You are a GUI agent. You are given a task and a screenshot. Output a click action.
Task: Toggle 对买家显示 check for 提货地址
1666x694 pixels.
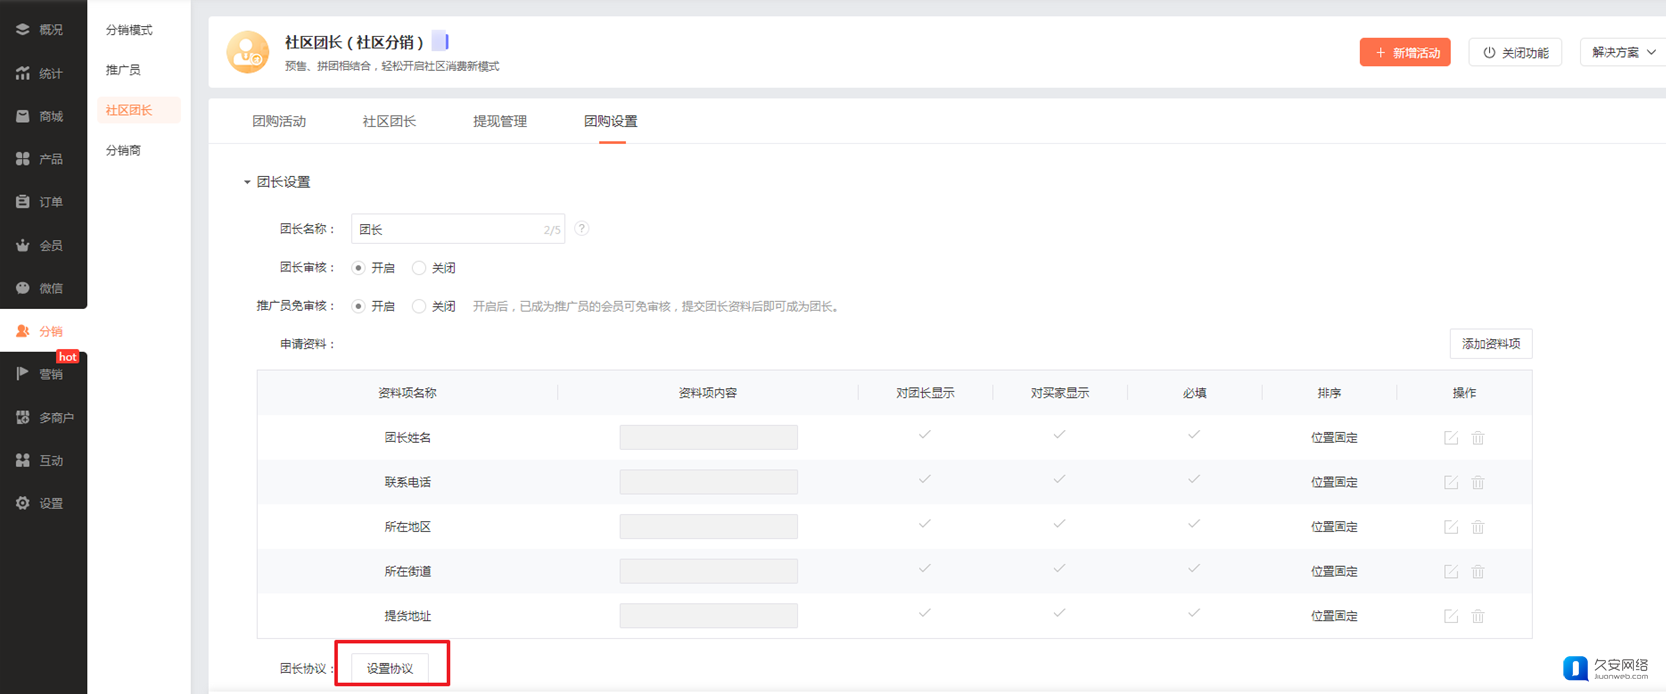tap(1059, 613)
